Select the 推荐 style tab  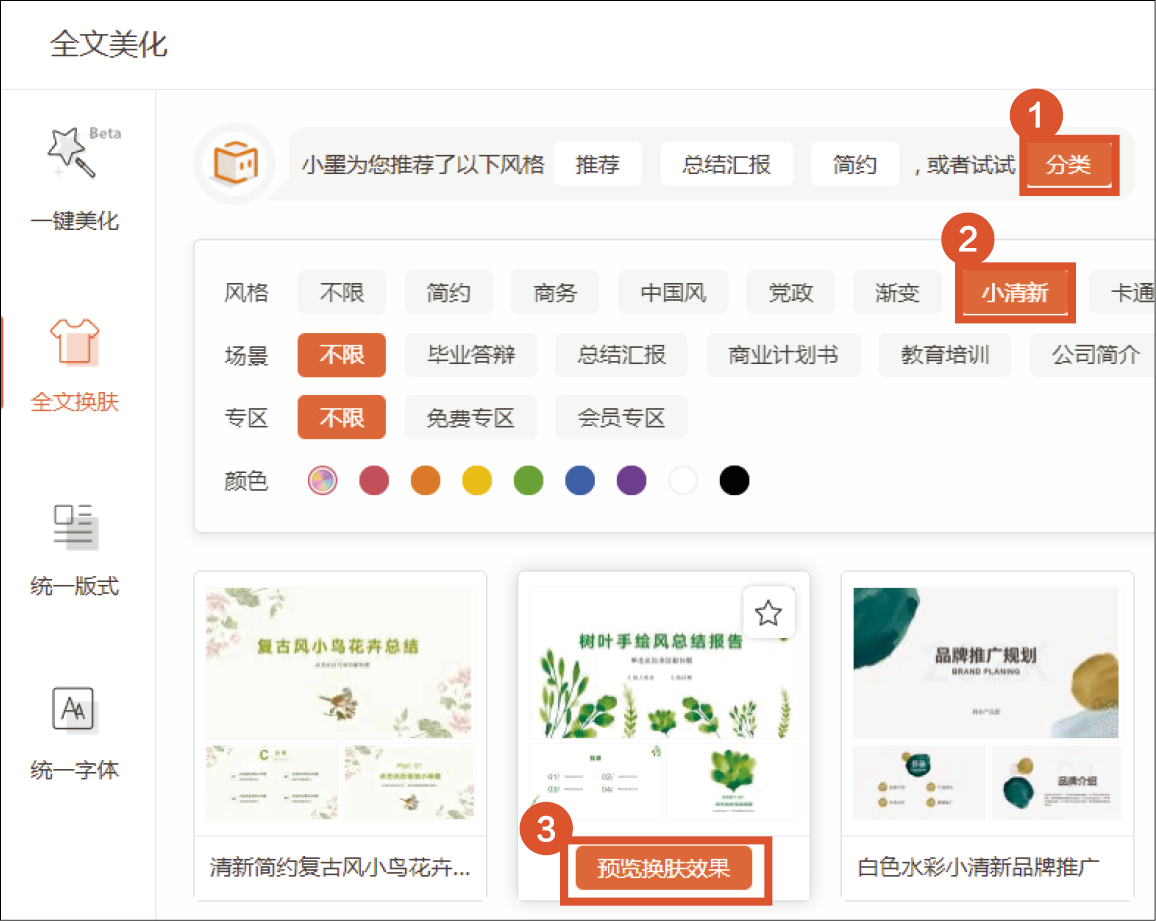597,165
